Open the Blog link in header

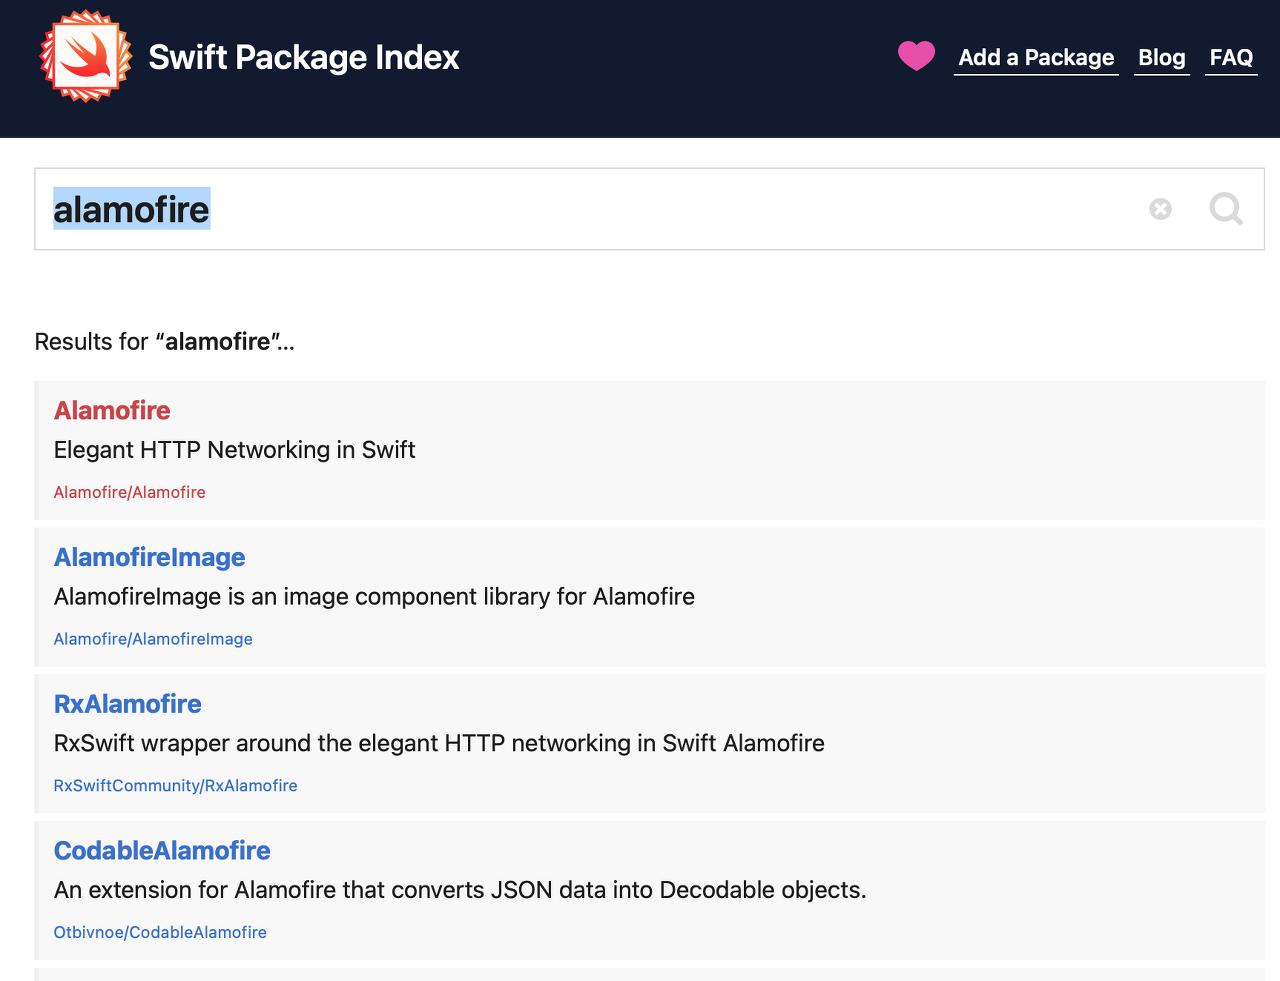pyautogui.click(x=1162, y=58)
